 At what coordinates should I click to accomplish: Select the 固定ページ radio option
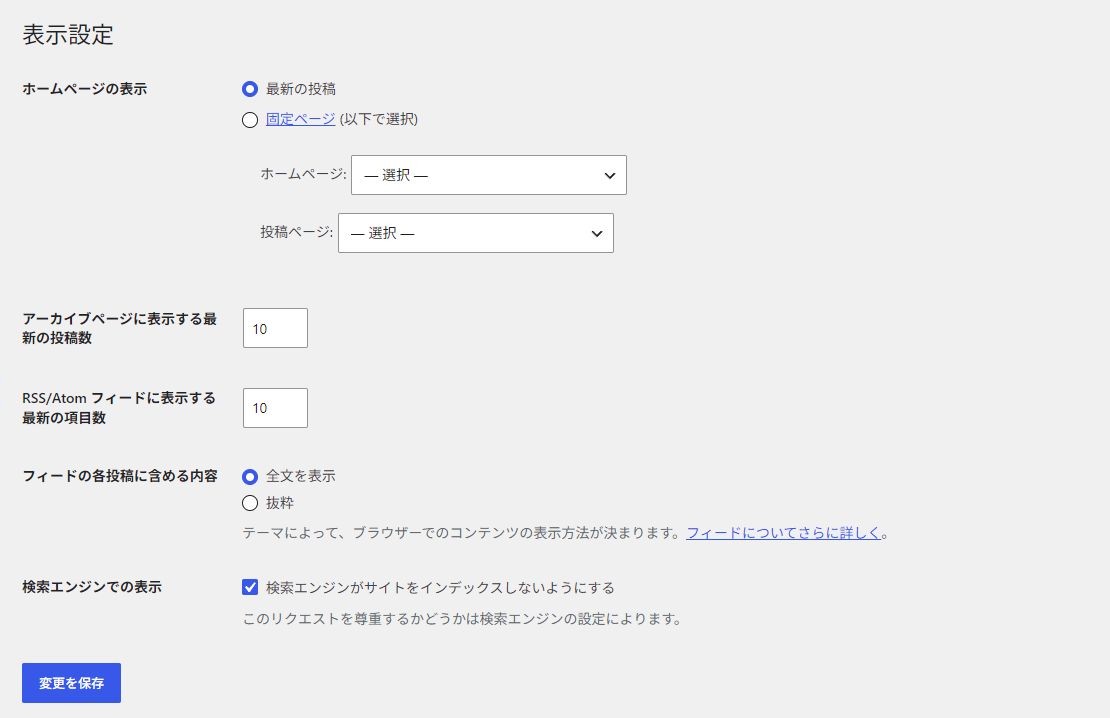(250, 120)
